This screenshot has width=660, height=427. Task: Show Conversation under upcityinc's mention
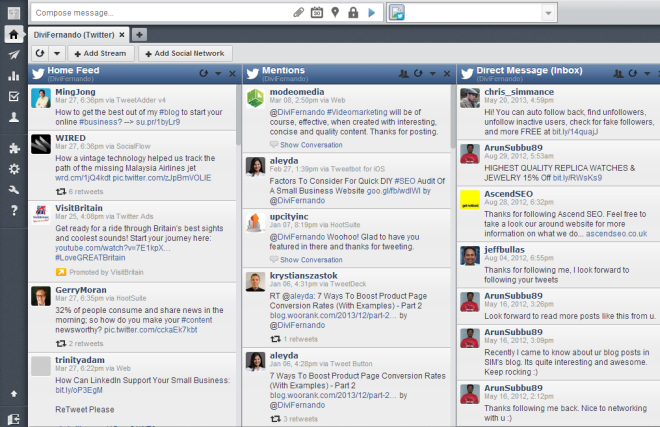(311, 260)
